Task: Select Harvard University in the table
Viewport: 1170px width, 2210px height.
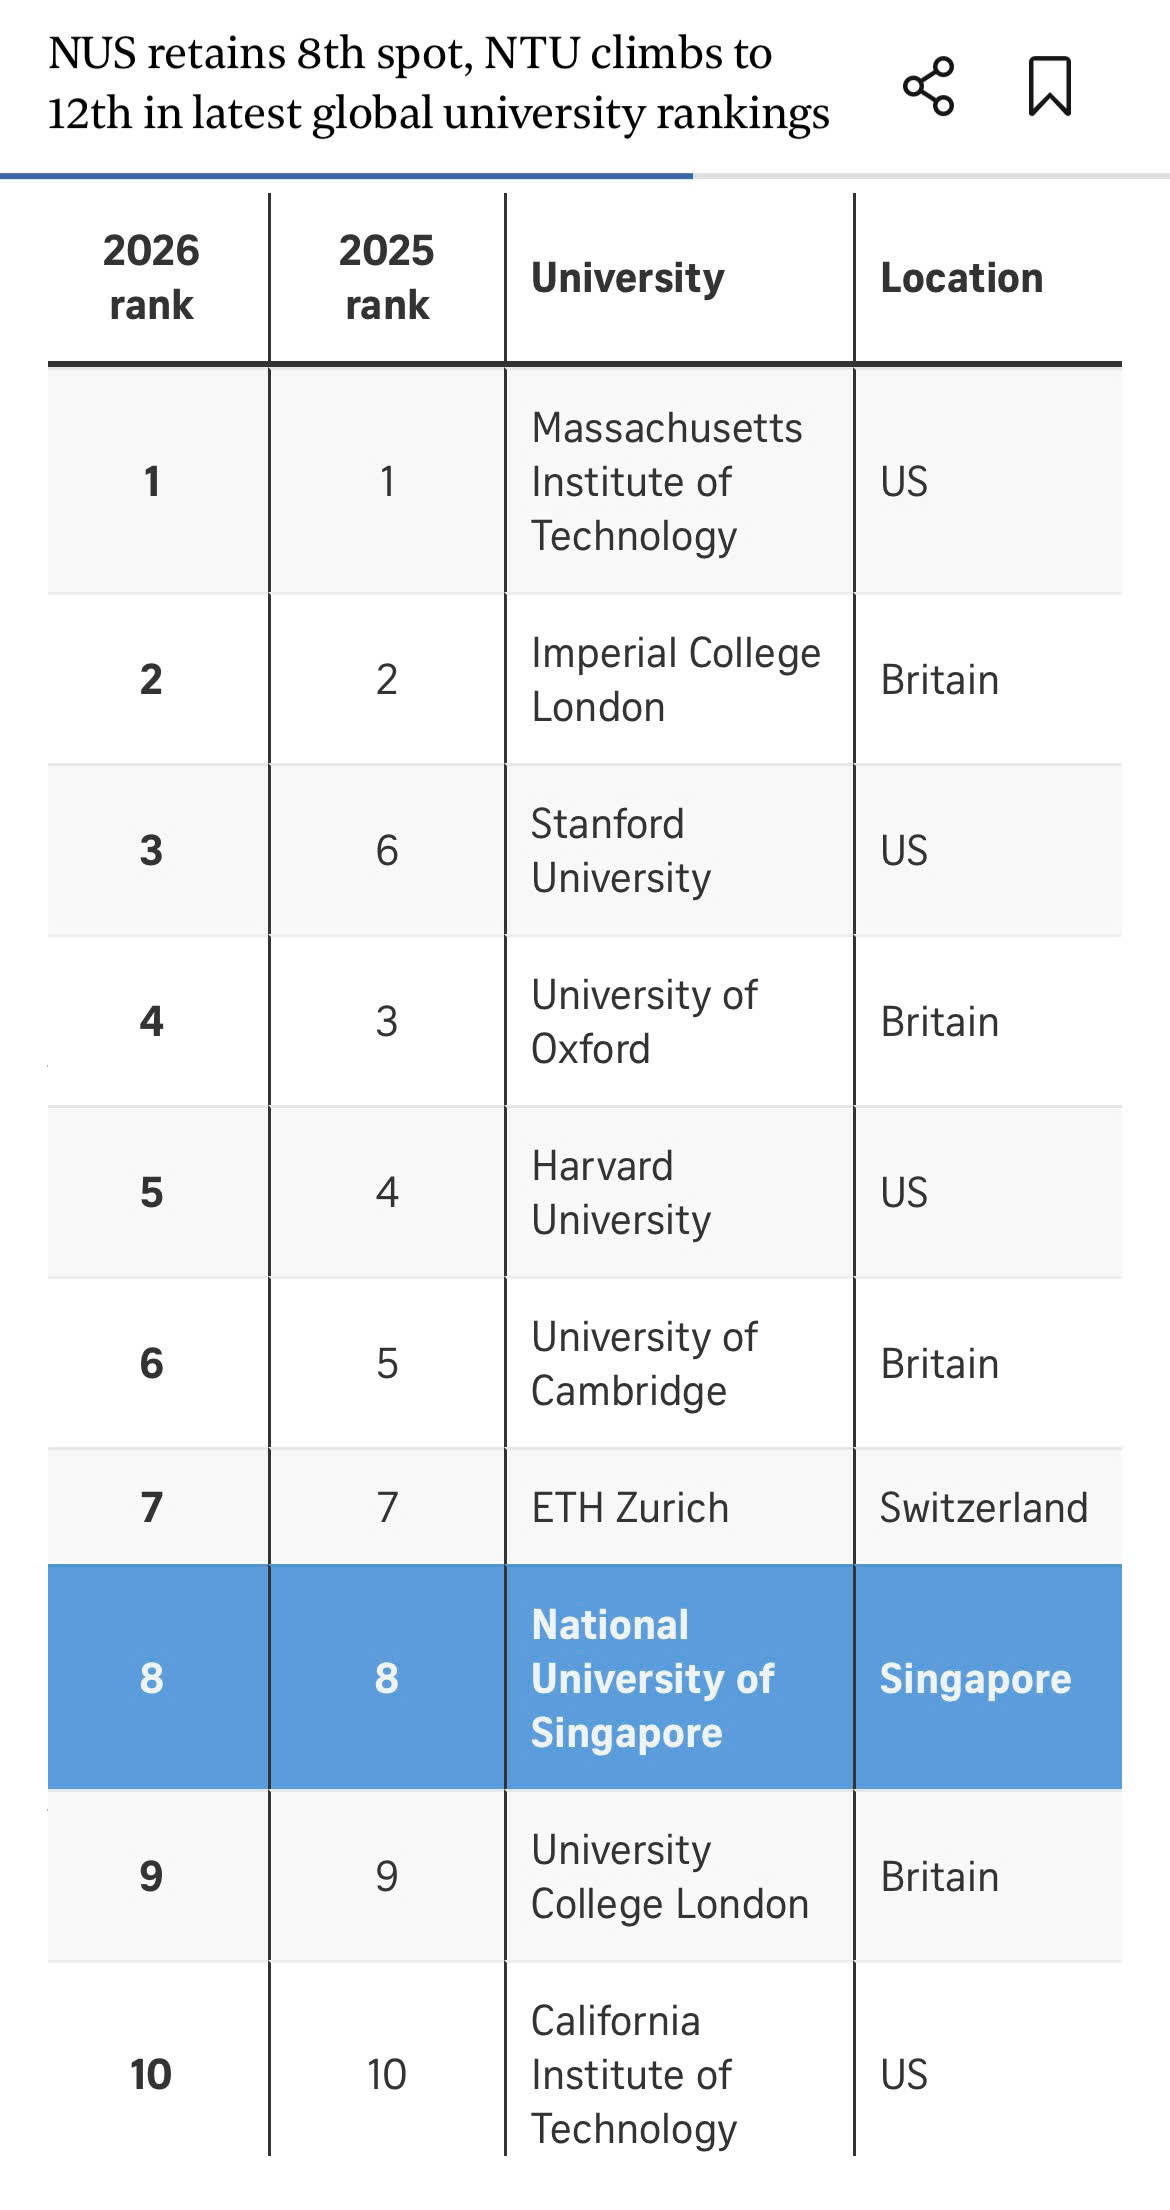Action: click(621, 1192)
